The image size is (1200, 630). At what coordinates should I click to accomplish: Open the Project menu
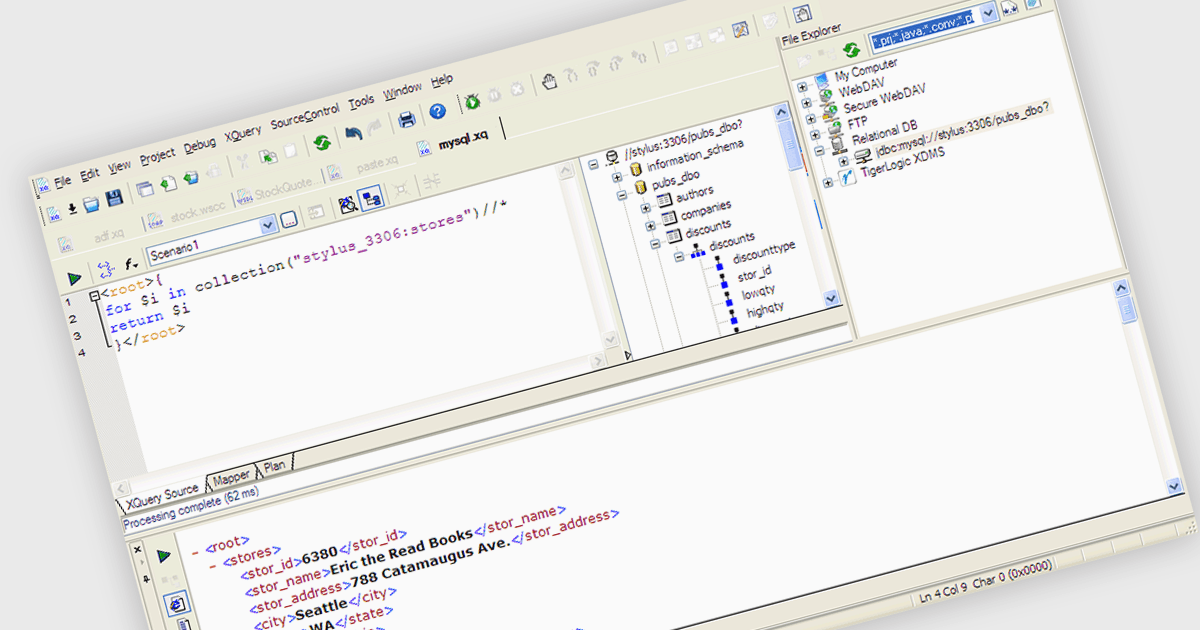click(x=157, y=156)
